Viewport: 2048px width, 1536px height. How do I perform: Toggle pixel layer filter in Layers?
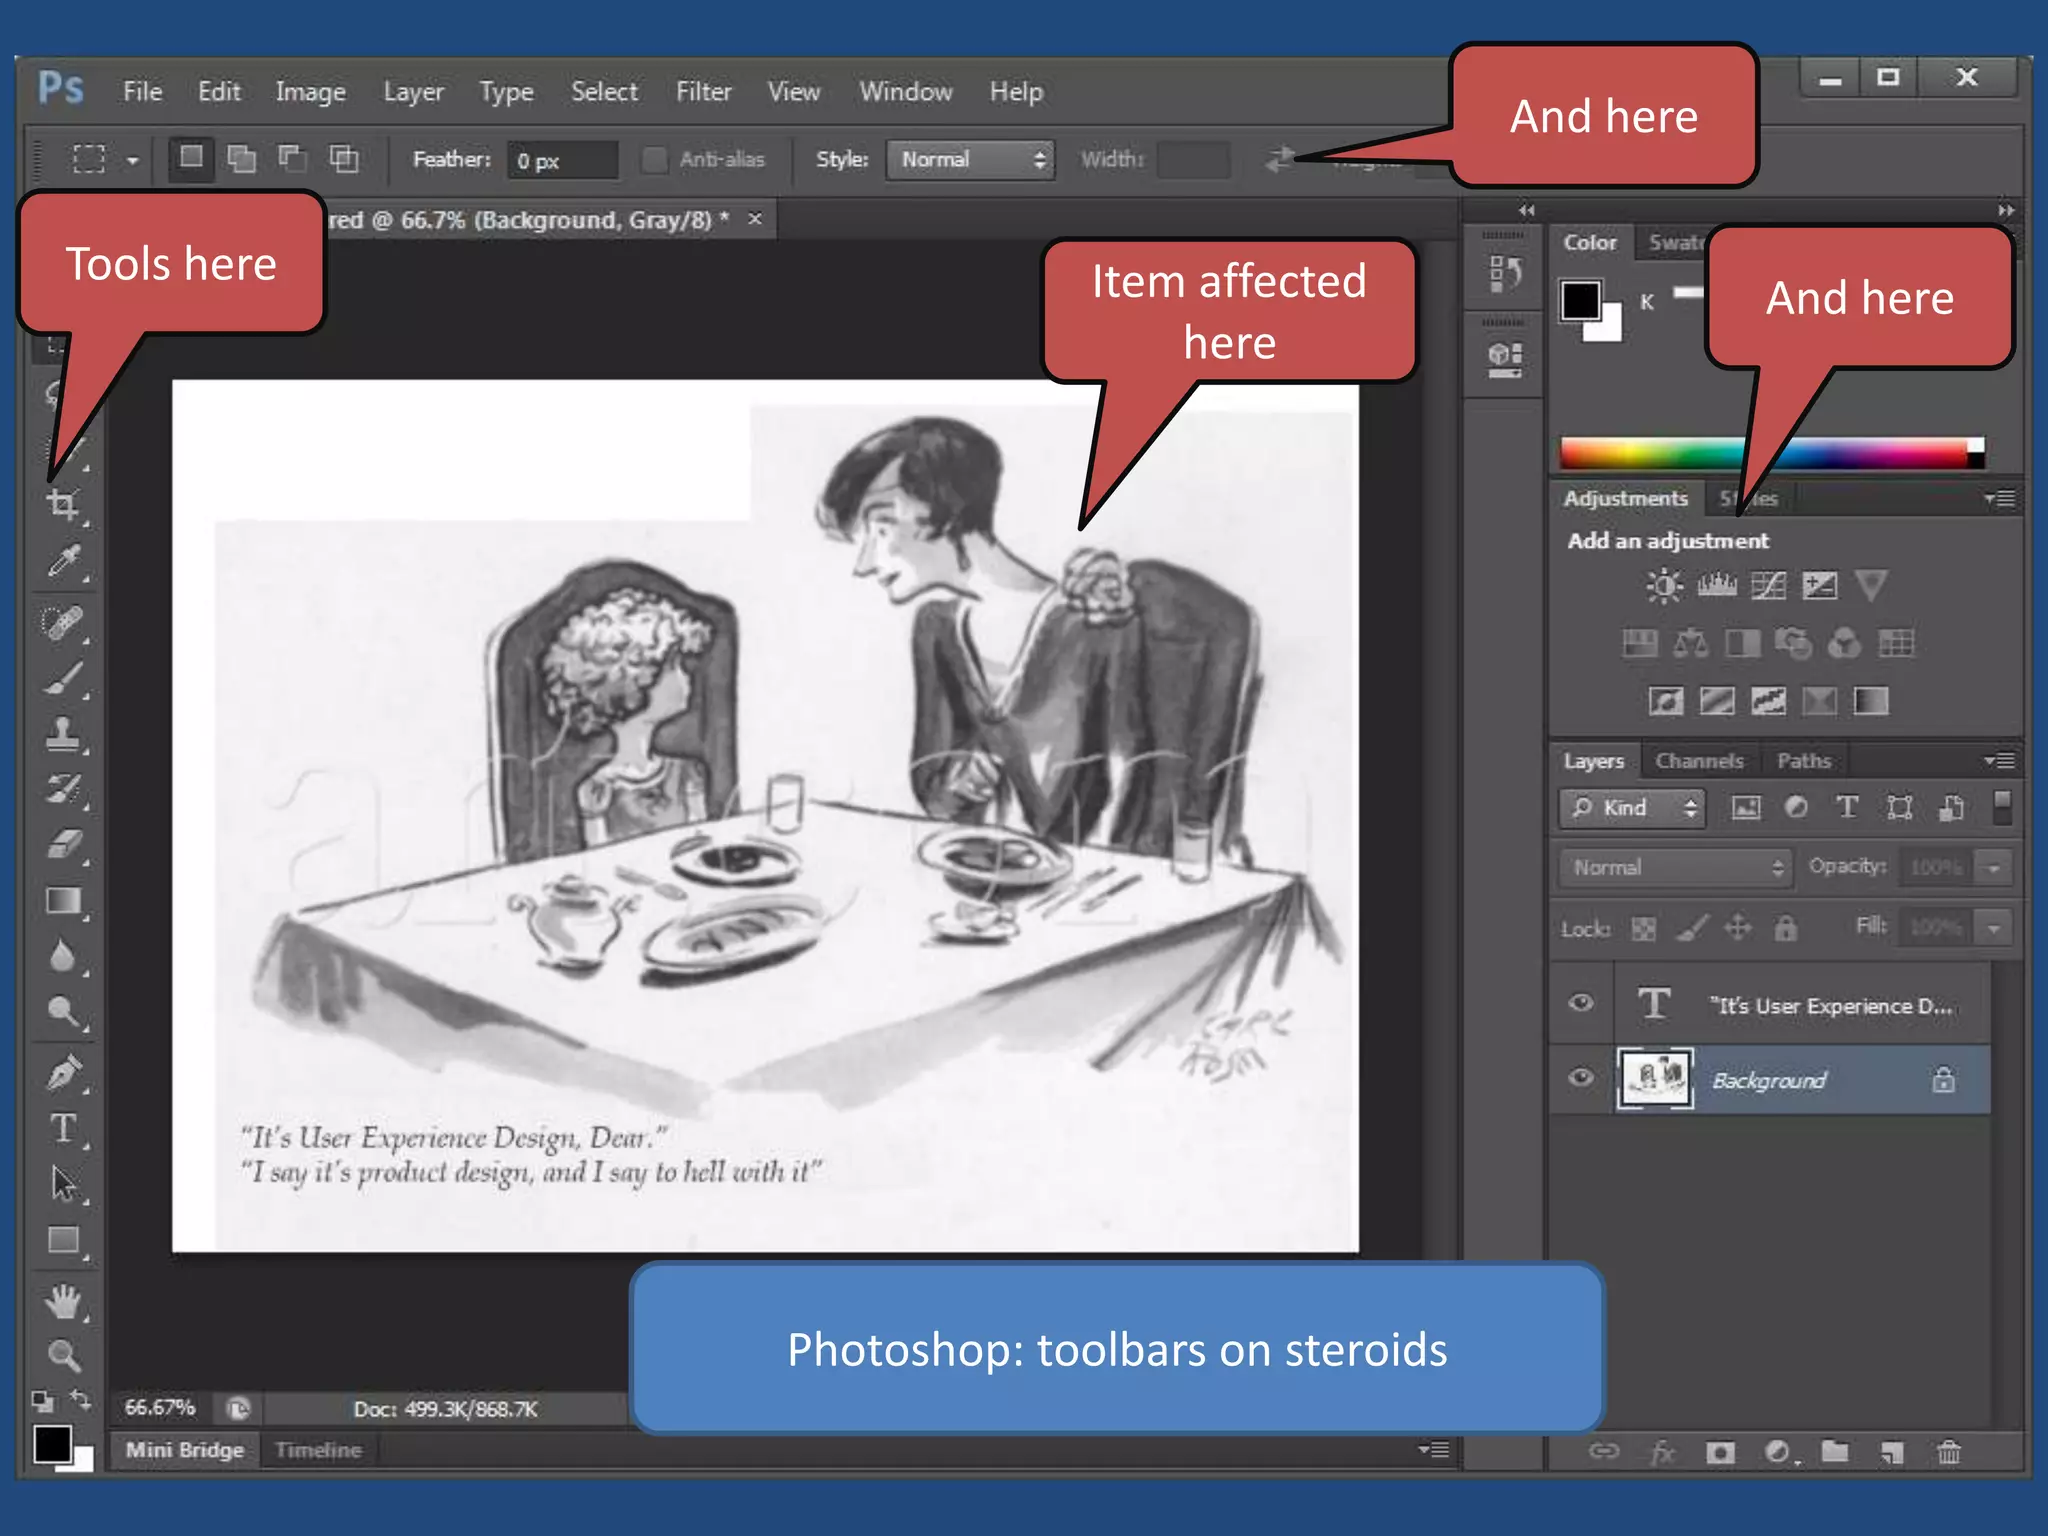(1746, 807)
